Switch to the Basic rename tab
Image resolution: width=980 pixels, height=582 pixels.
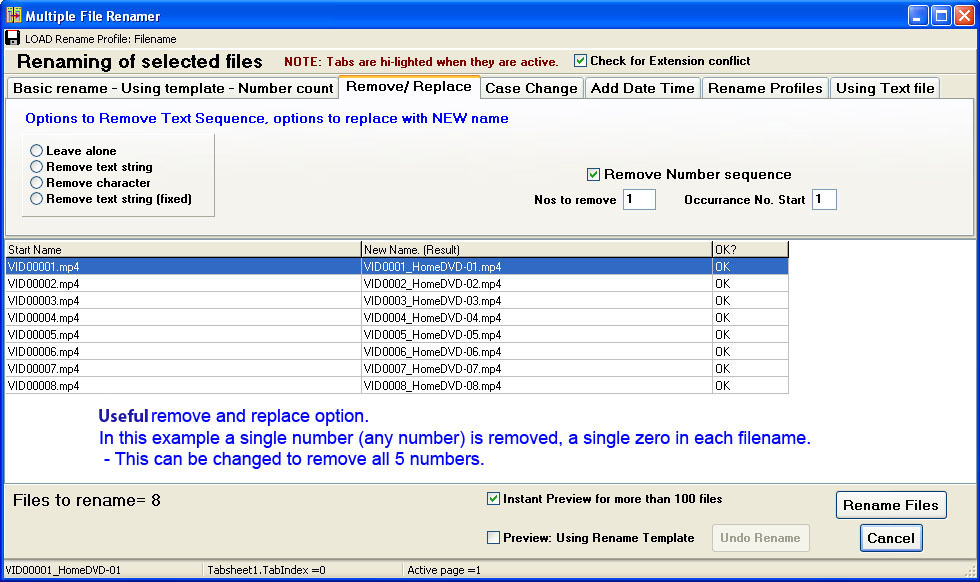[172, 88]
